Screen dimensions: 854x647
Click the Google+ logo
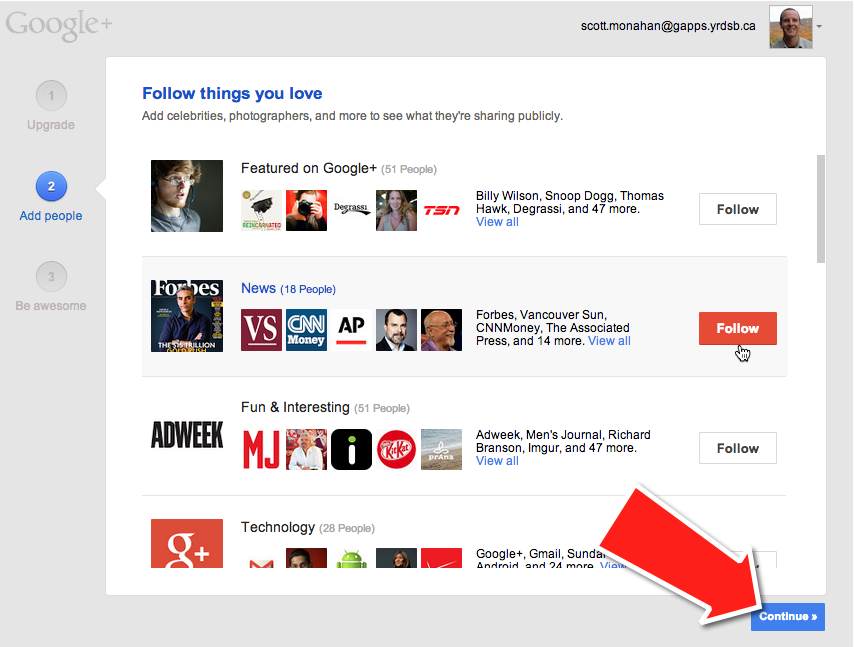[x=59, y=25]
